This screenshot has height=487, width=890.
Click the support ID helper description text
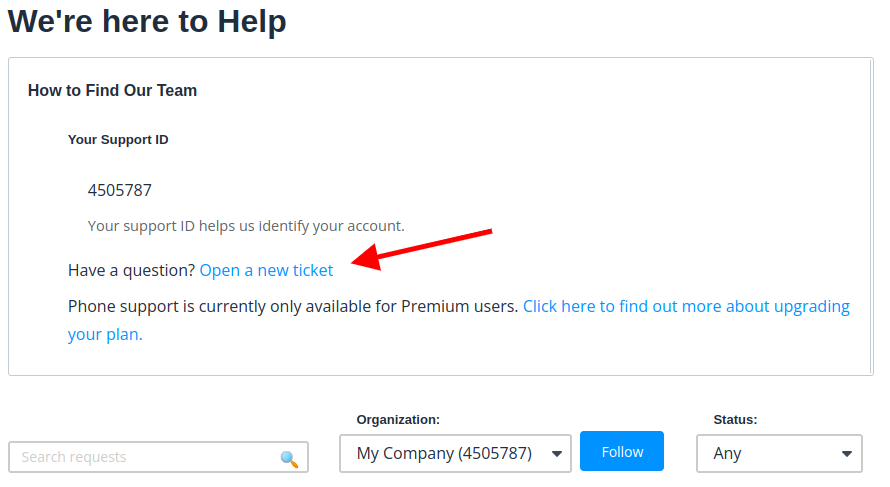pos(246,226)
